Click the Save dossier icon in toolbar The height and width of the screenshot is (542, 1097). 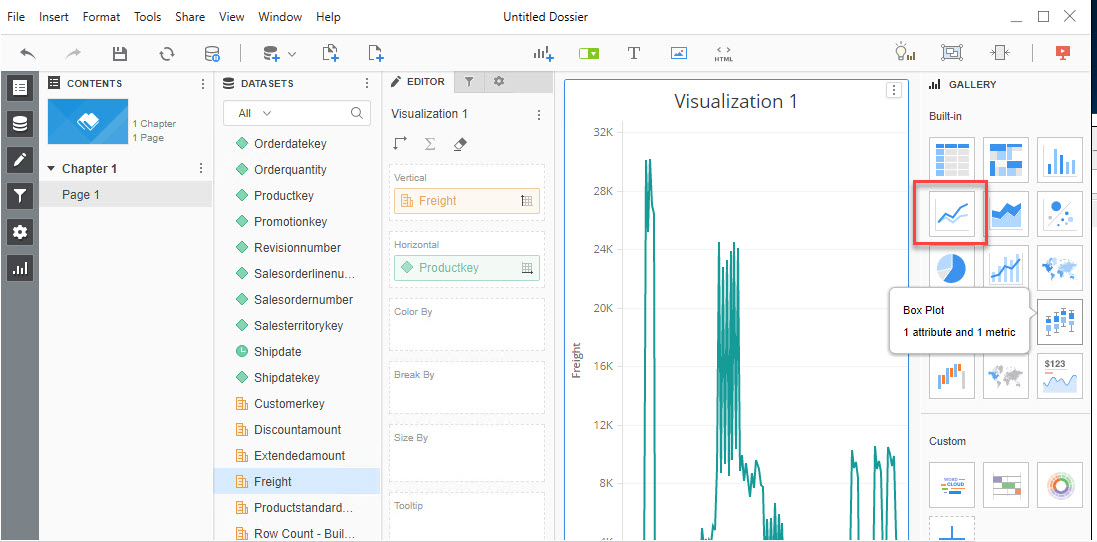[x=120, y=53]
